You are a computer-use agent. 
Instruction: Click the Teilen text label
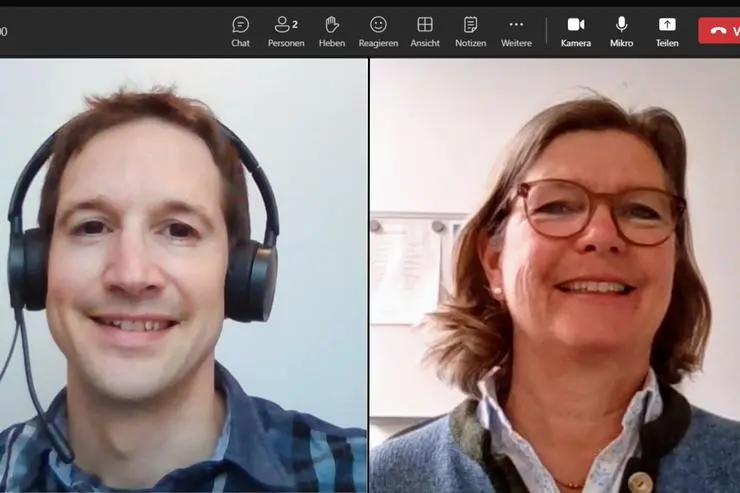tap(667, 43)
